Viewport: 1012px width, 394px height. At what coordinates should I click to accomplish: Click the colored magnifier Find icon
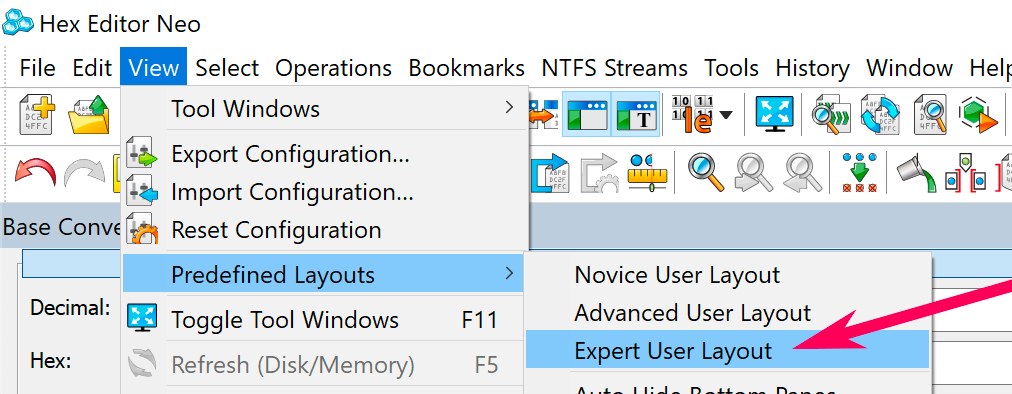[706, 173]
